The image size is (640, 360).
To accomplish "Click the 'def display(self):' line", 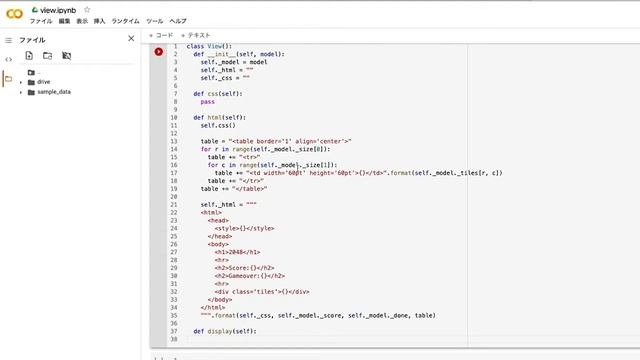I will pyautogui.click(x=225, y=331).
